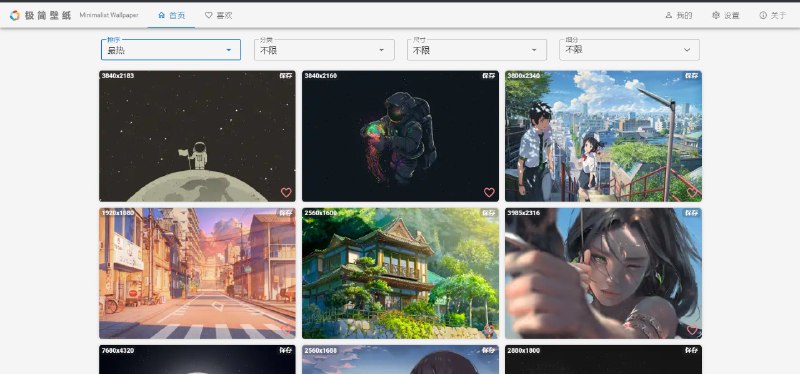Click the 3985x2316 resolution label
The height and width of the screenshot is (374, 800).
(523, 213)
